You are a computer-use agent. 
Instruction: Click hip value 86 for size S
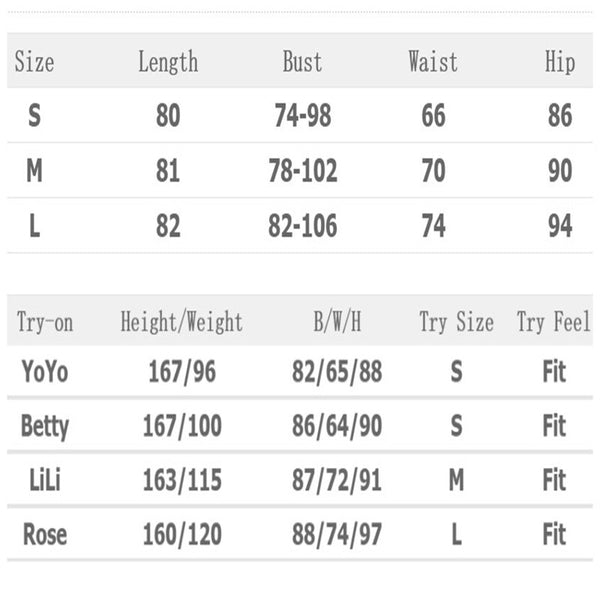pos(559,116)
